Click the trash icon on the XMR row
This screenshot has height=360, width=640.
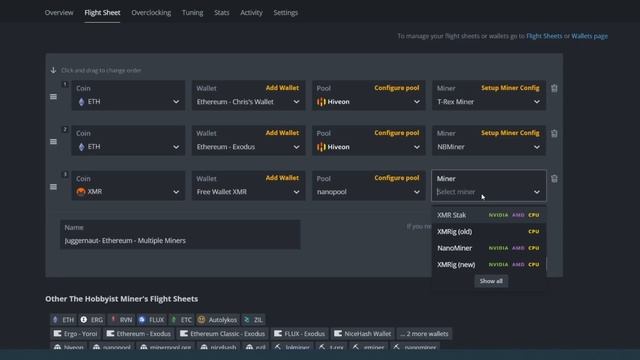click(x=554, y=179)
